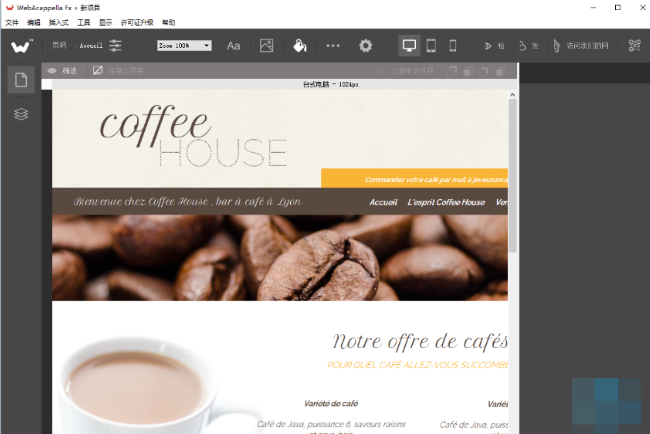Open the paint bucket color theme tool
The width and height of the screenshot is (650, 434).
[300, 46]
